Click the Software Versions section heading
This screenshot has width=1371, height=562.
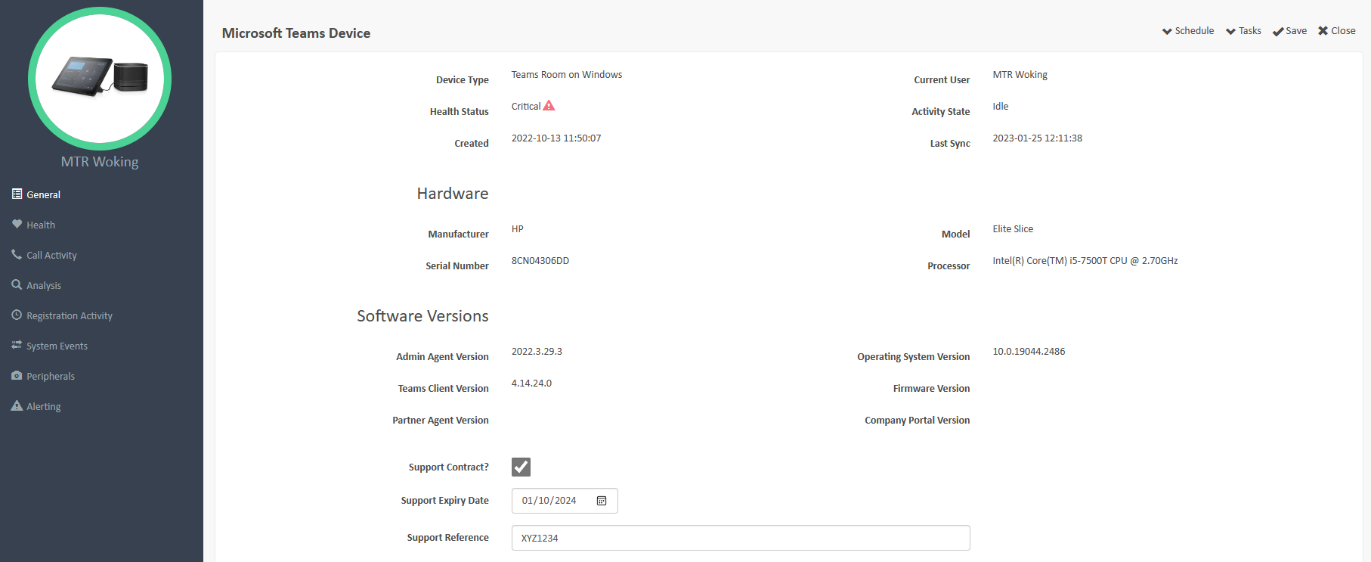click(423, 316)
